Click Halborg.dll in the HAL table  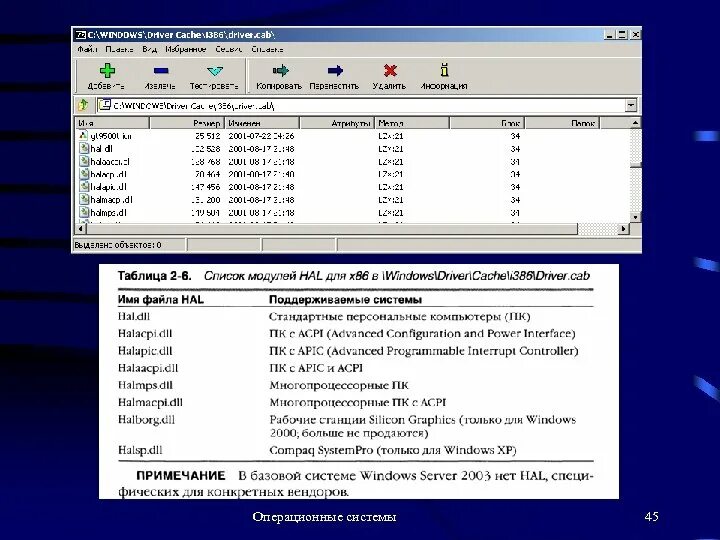point(146,420)
